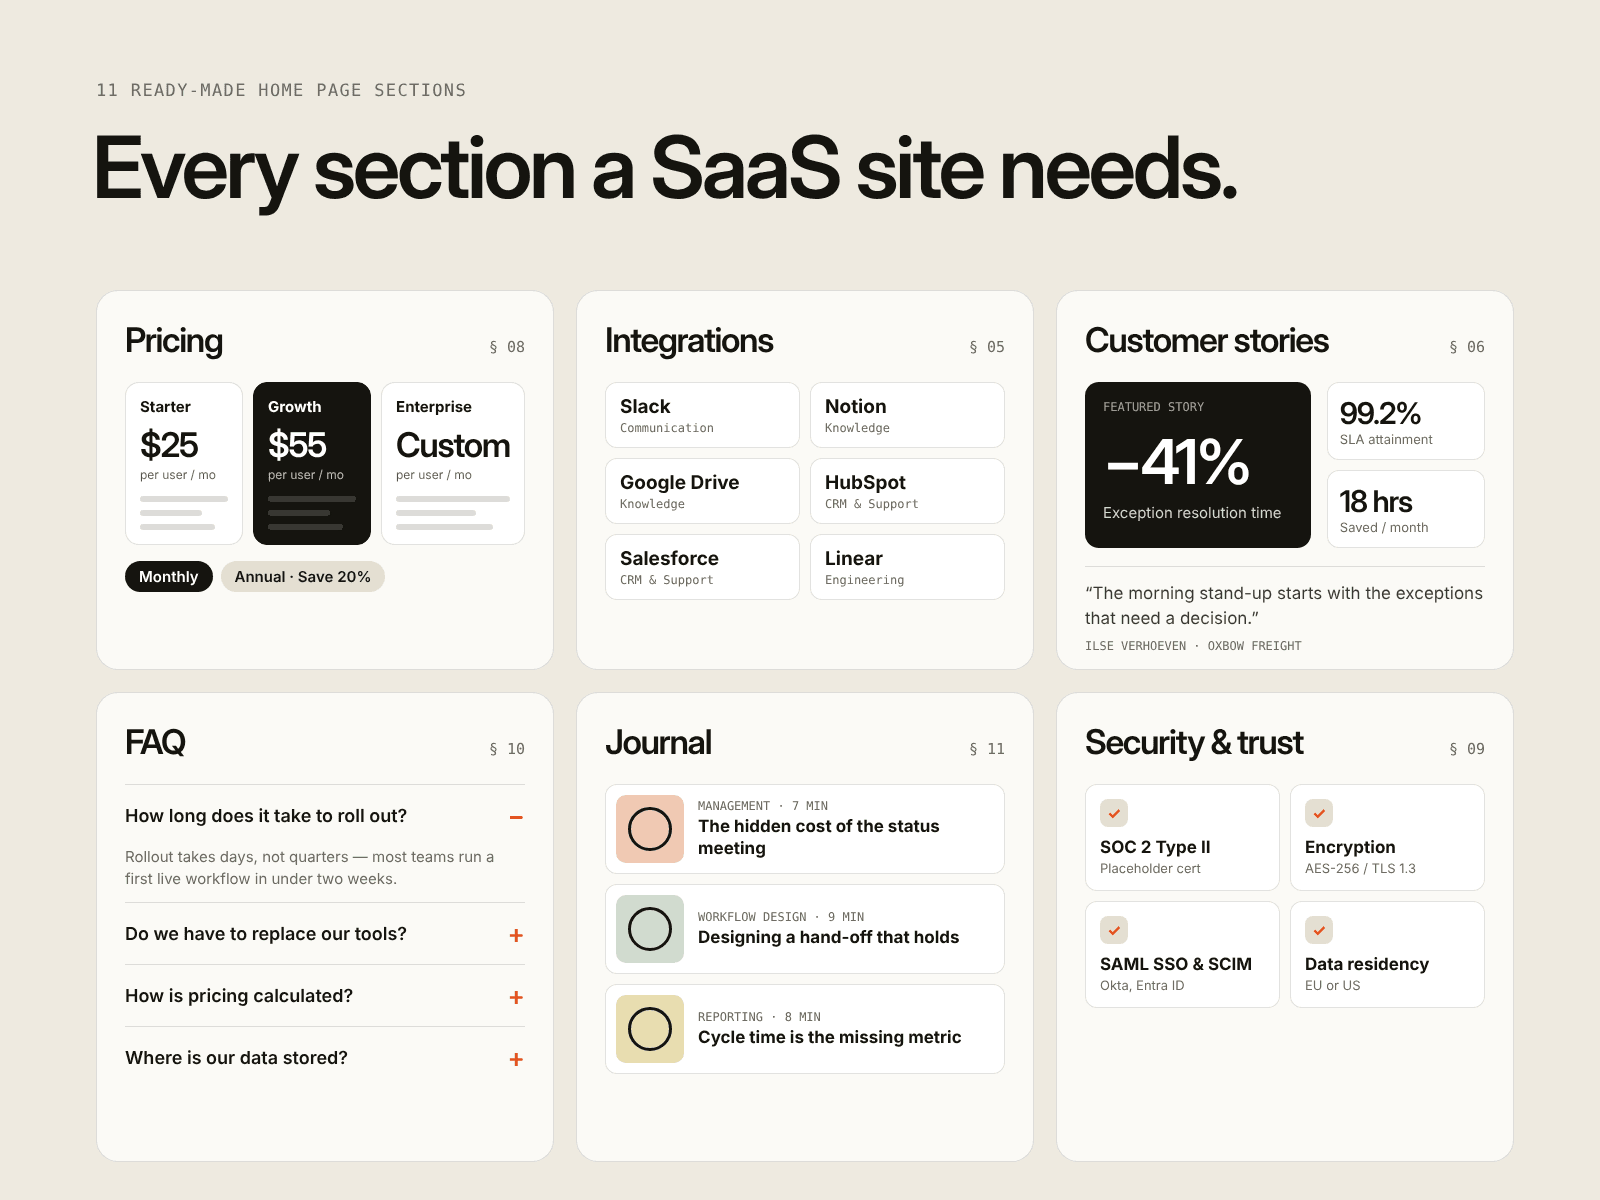Click the '§ 06' section number in Customer stories
Screen dimensions: 1600x1200
point(1467,347)
